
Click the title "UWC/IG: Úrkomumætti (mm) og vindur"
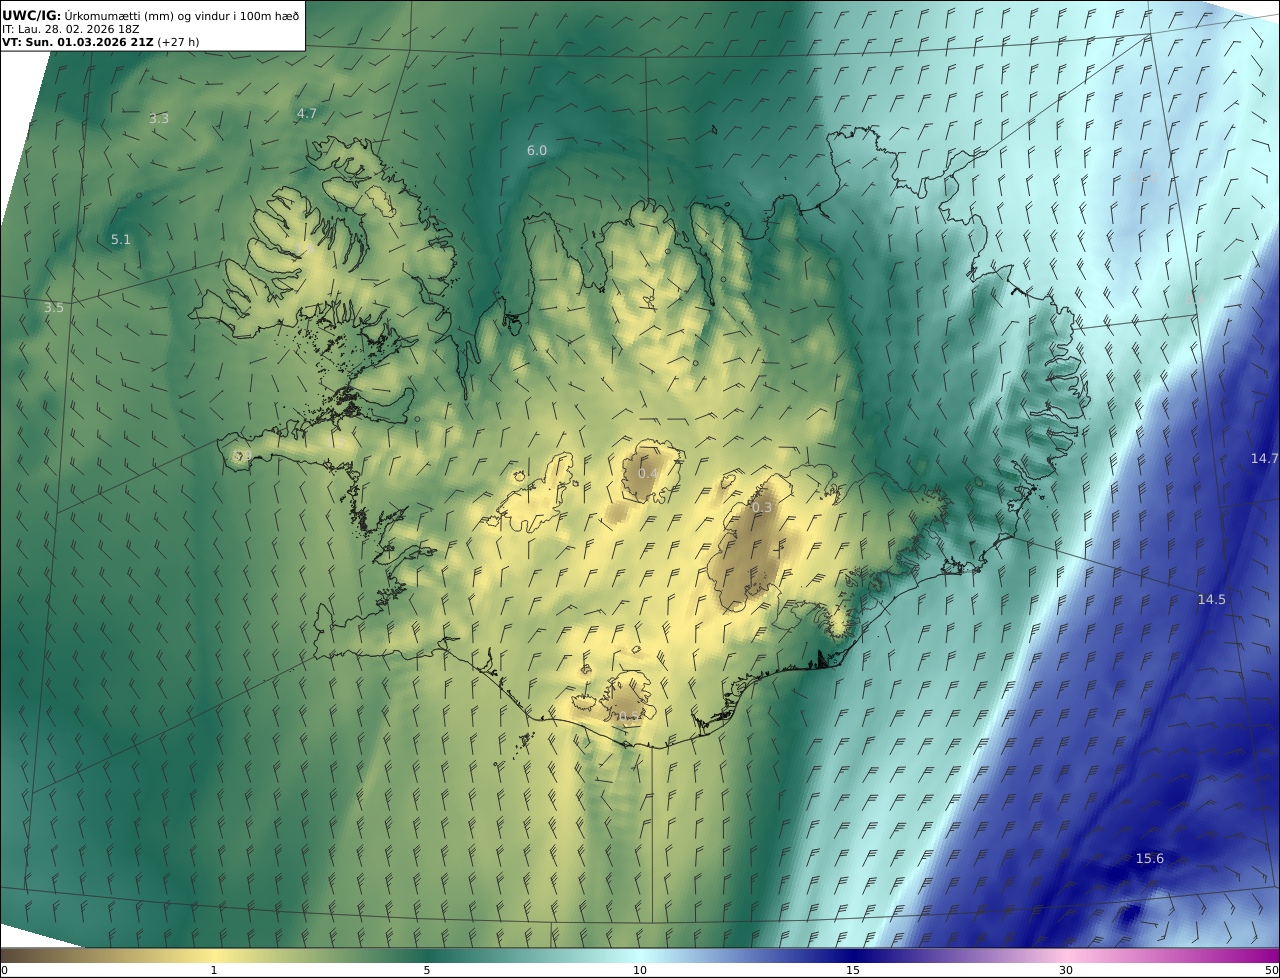pyautogui.click(x=151, y=15)
